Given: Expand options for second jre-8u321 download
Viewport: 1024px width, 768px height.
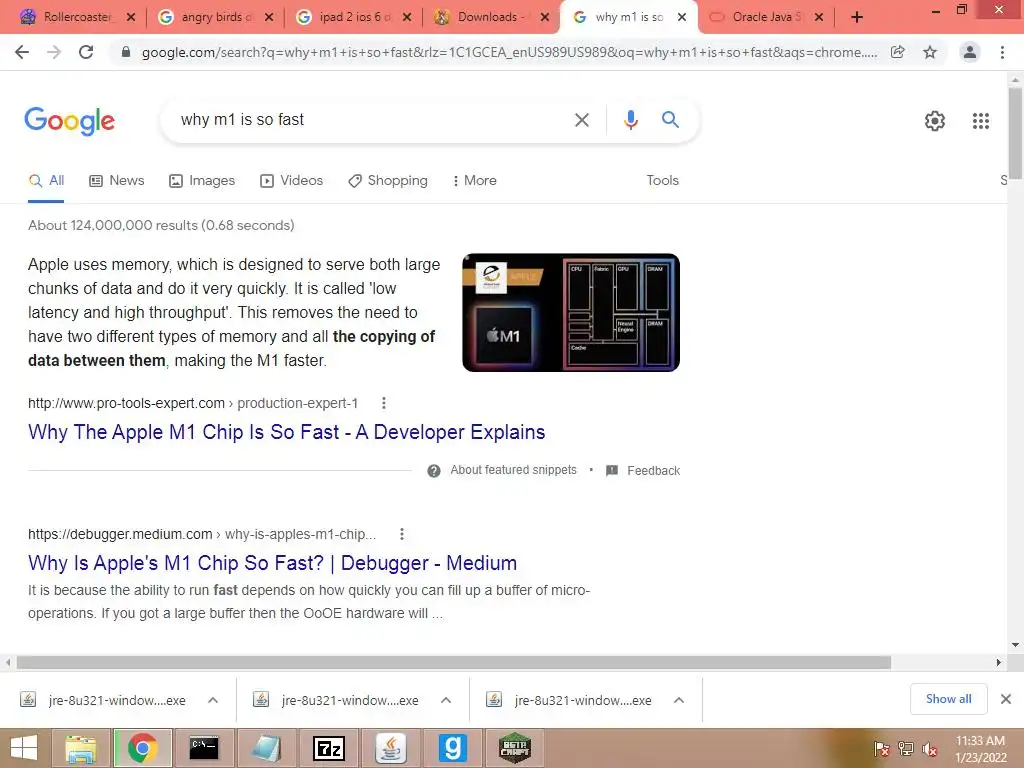Looking at the screenshot, I should [x=445, y=700].
